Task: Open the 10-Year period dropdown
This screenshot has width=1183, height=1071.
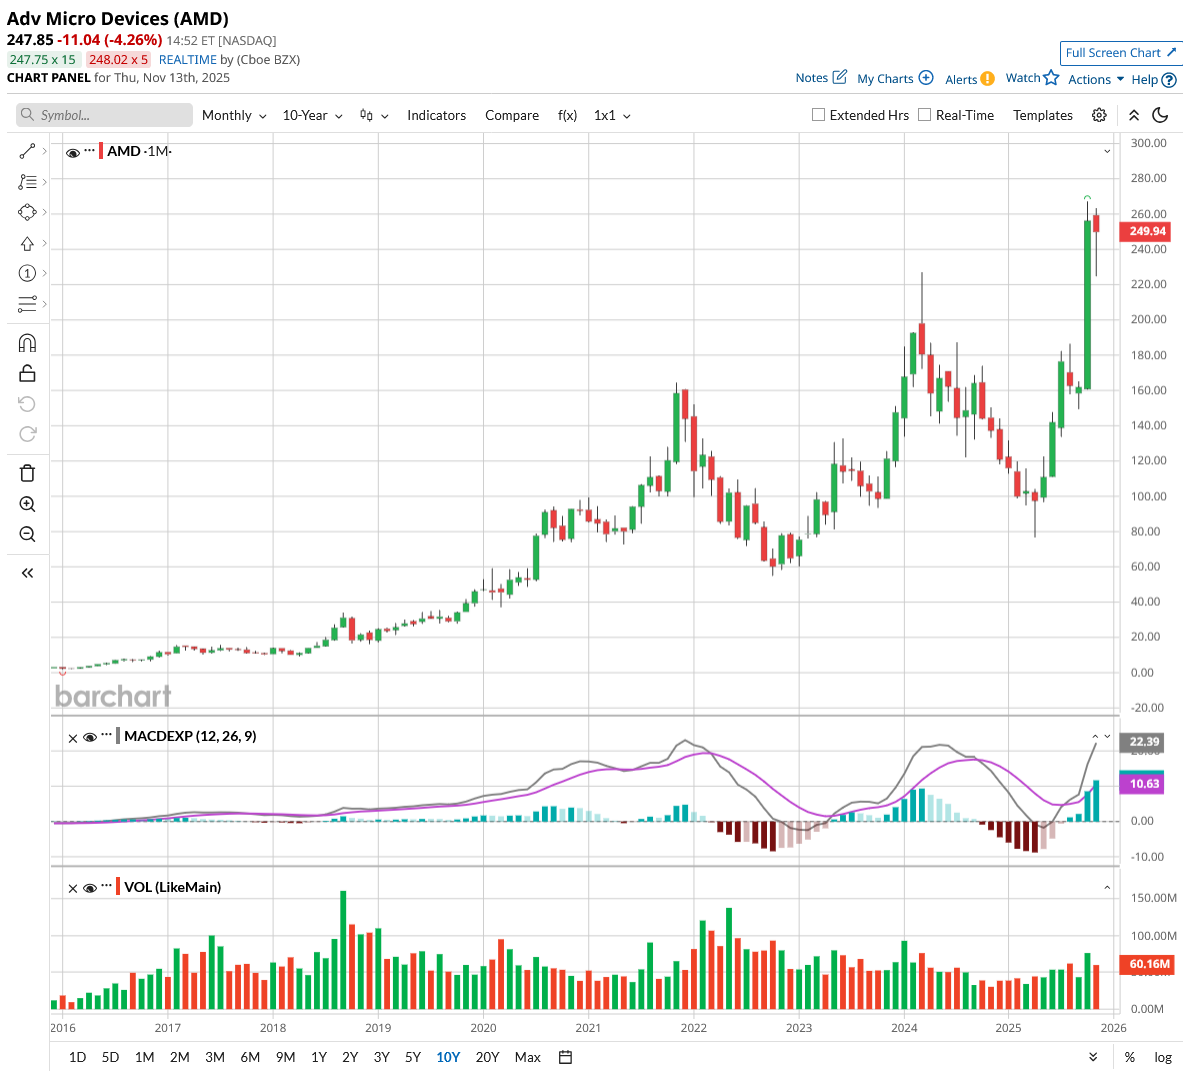Action: 312,115
